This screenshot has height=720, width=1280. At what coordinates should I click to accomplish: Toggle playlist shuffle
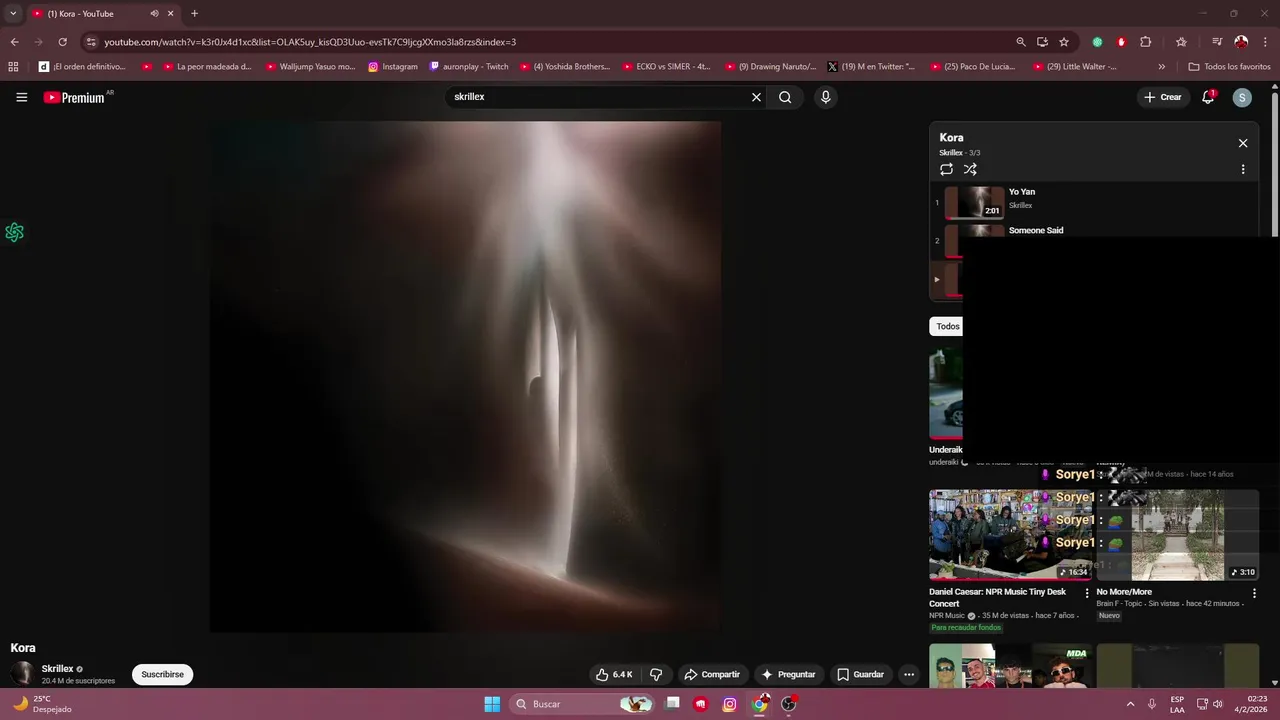pos(970,169)
